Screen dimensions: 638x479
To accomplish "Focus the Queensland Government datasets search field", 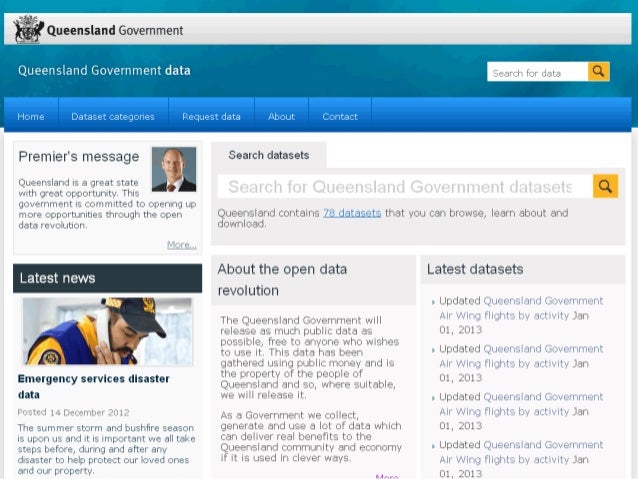I will pos(405,186).
